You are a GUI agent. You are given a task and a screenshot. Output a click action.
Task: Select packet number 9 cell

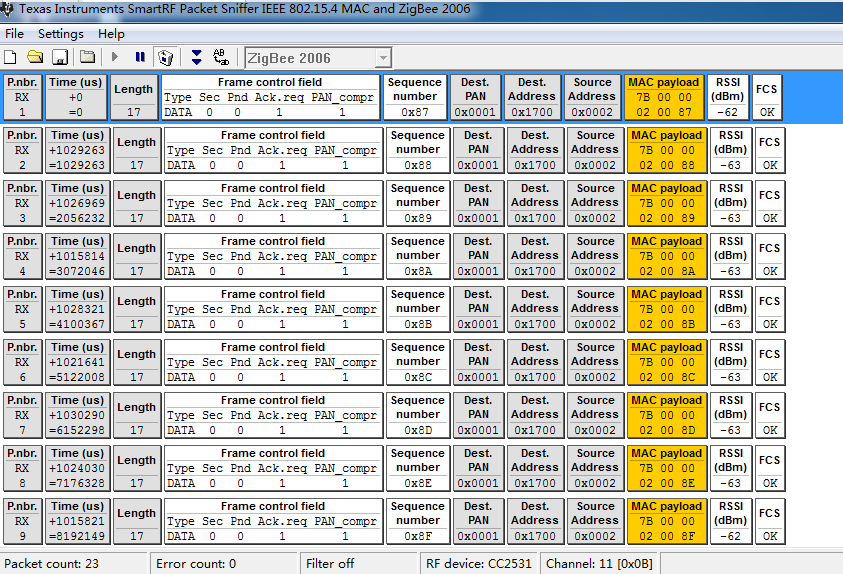(x=23, y=521)
